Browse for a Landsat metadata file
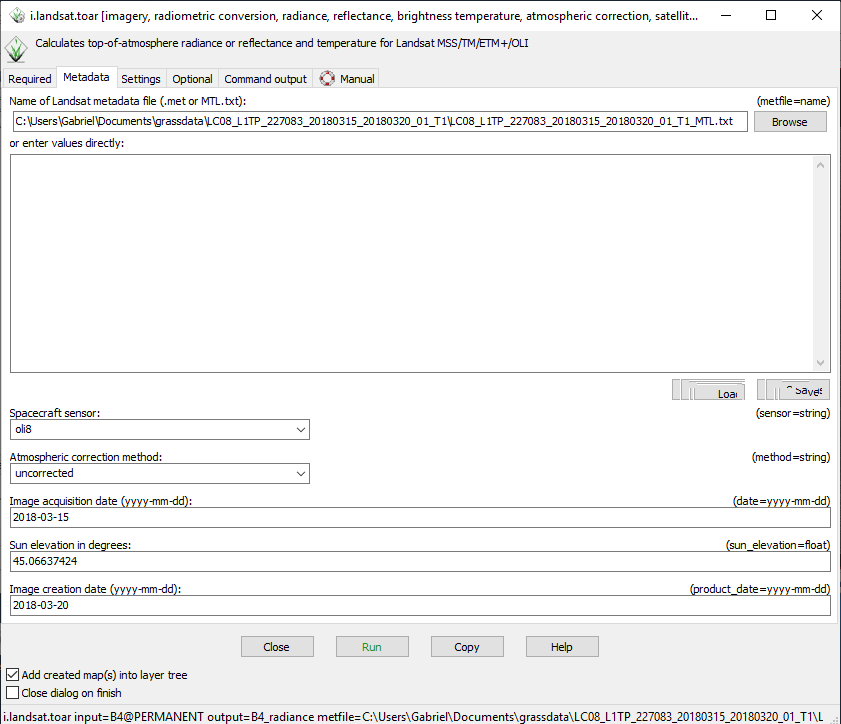 pos(790,122)
